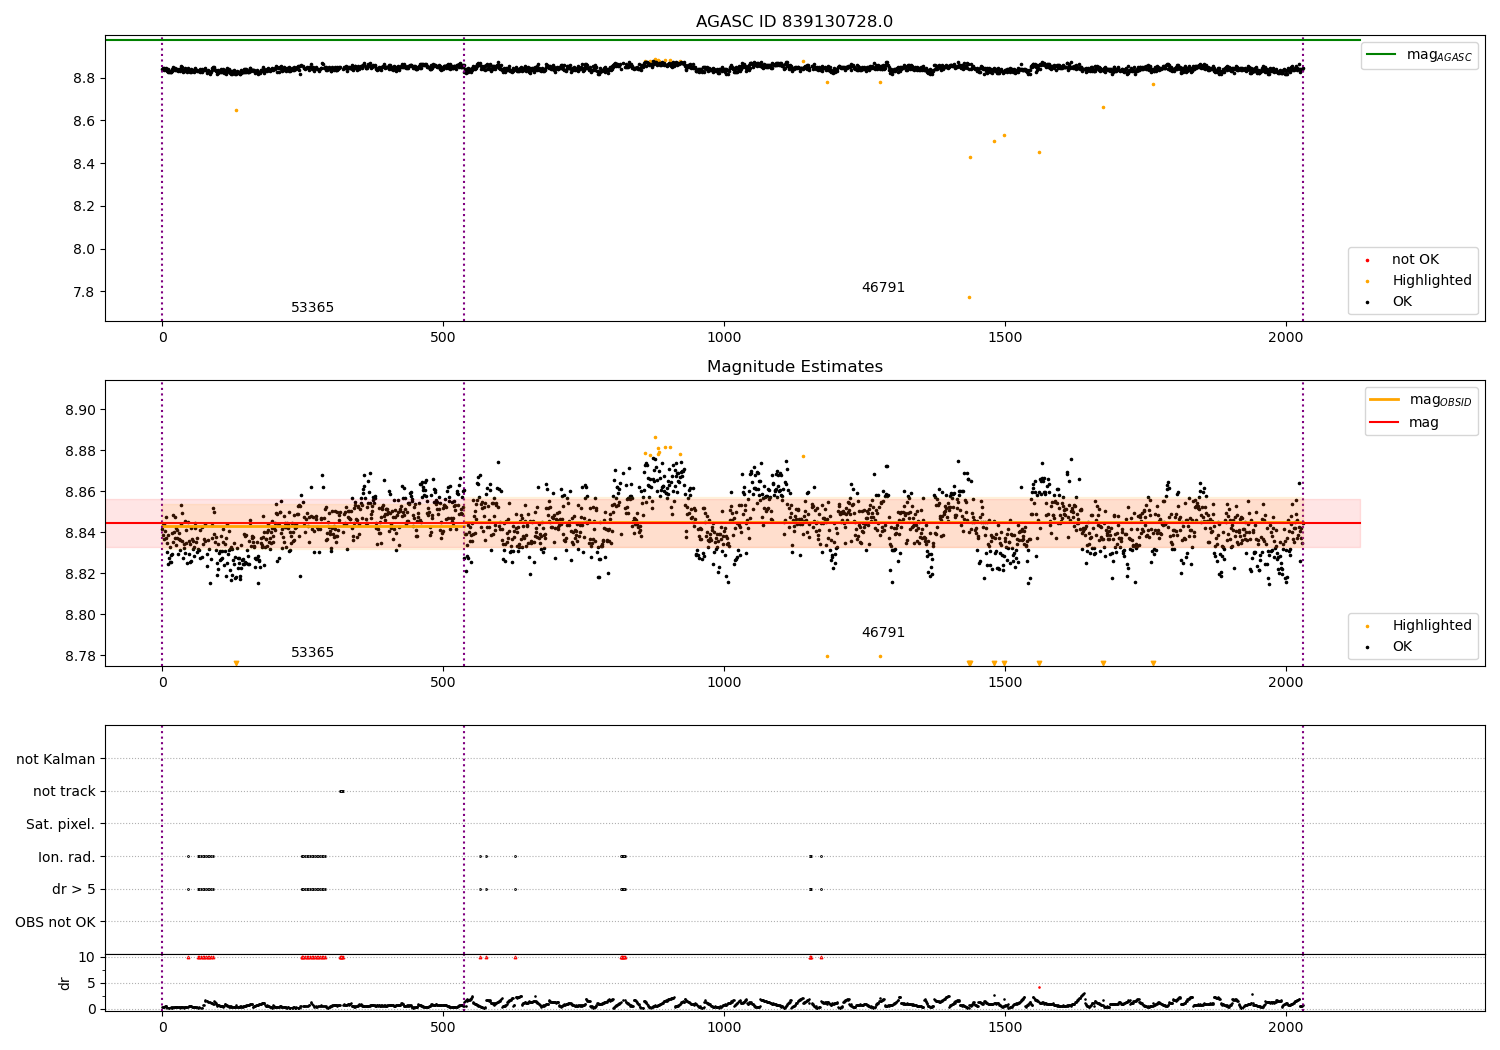Select the green mag AGASC legend entry
This screenshot has height=1050, width=1500.
[x=1420, y=55]
